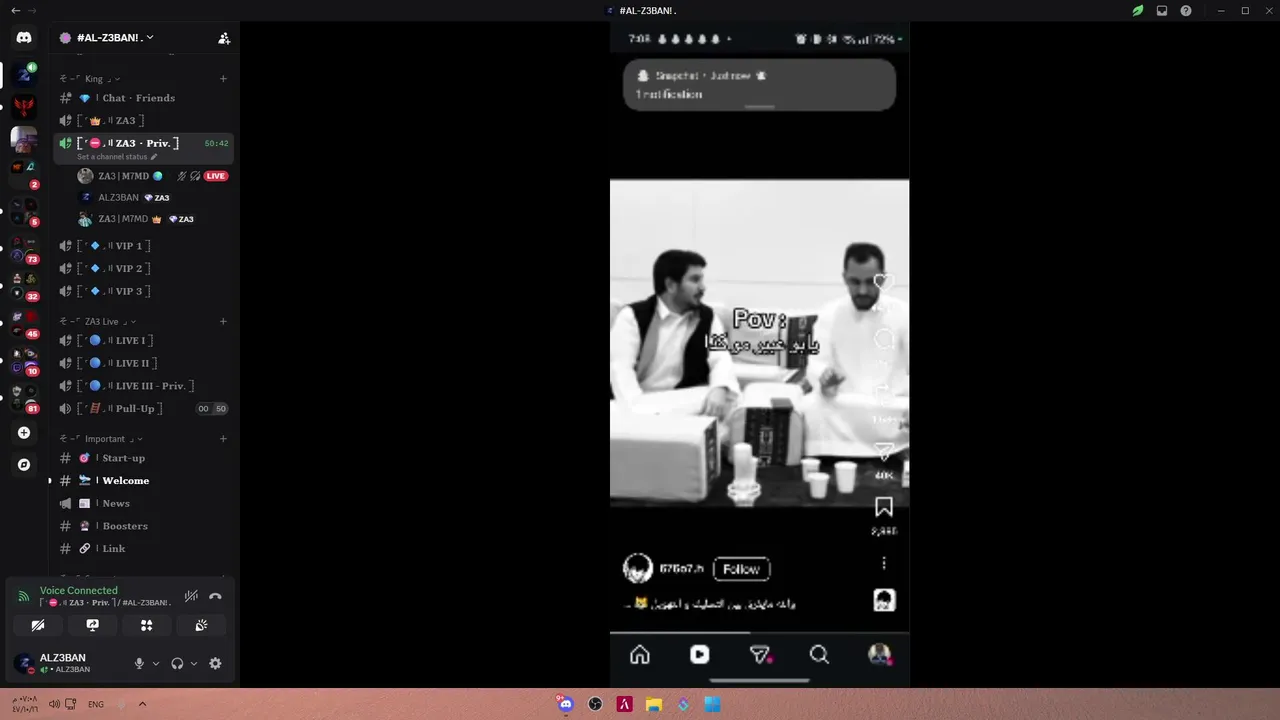Screen dimensions: 1280x720
Task: Collapse the King channel category
Action: 91,79
